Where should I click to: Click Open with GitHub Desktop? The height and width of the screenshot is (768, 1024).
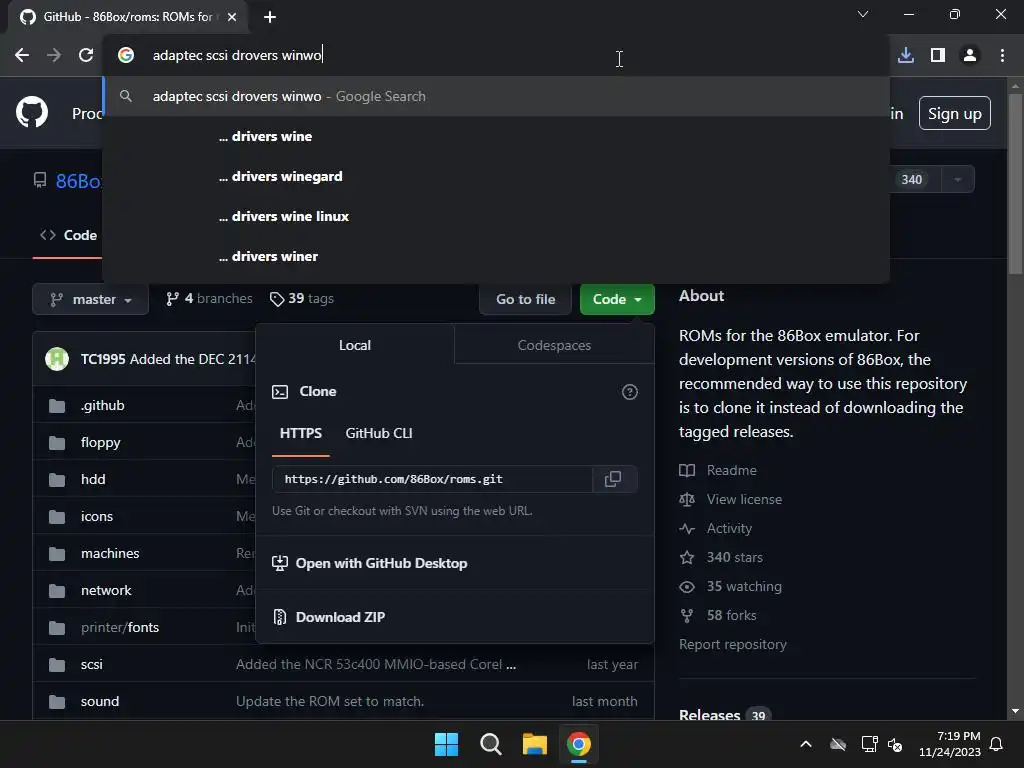(381, 563)
